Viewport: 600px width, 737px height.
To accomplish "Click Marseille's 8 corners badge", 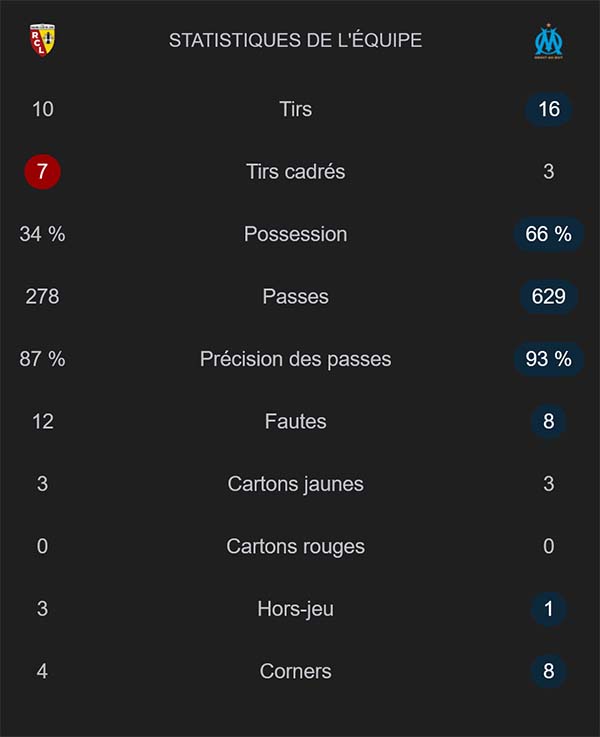I will (548, 671).
